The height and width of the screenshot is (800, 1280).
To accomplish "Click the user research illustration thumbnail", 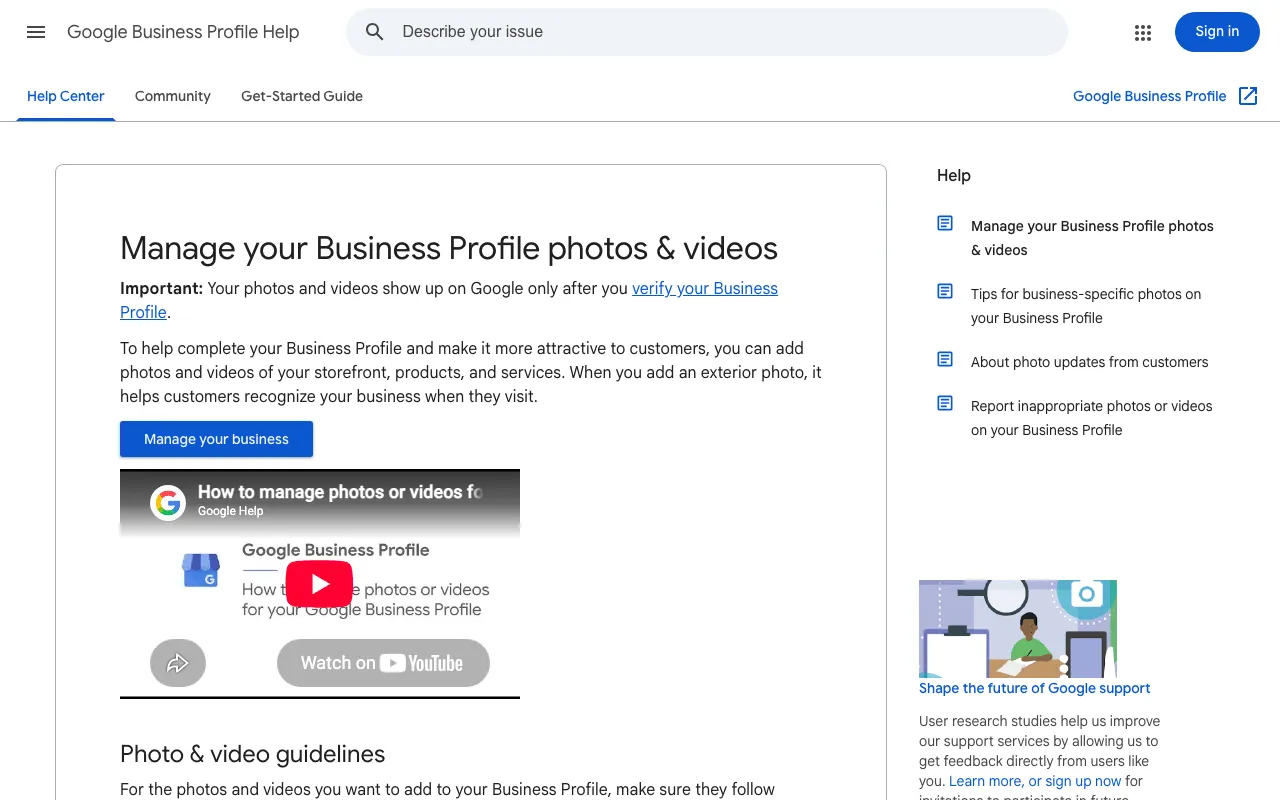I will [x=1018, y=629].
